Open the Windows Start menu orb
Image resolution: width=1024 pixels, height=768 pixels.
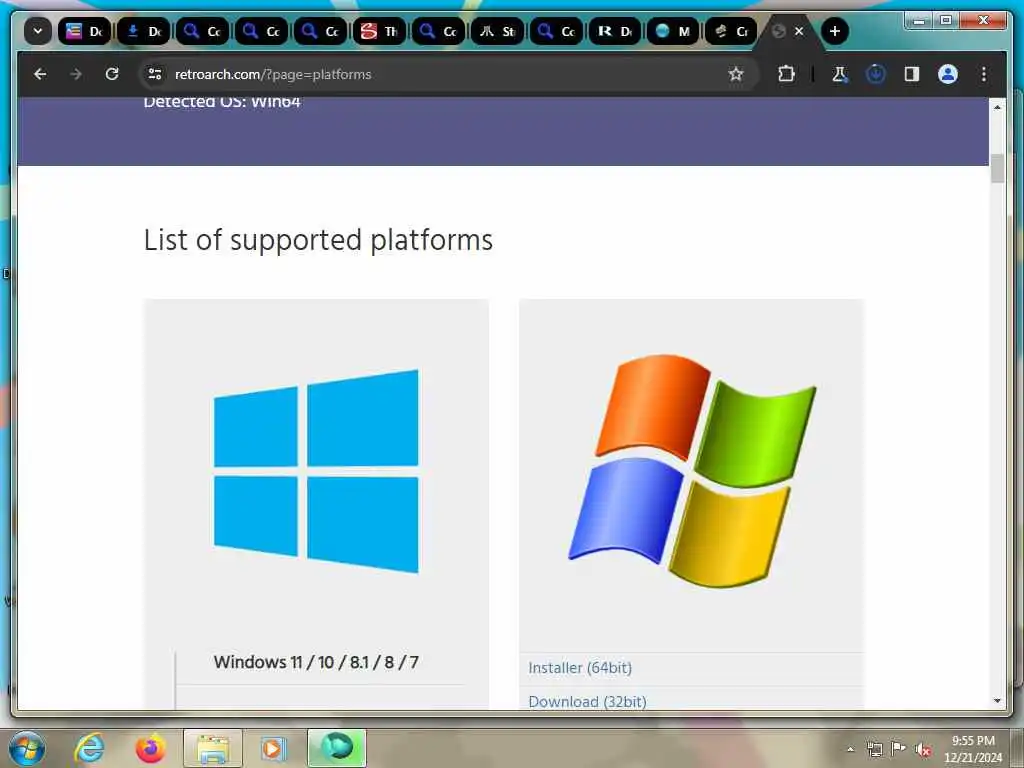tap(27, 748)
